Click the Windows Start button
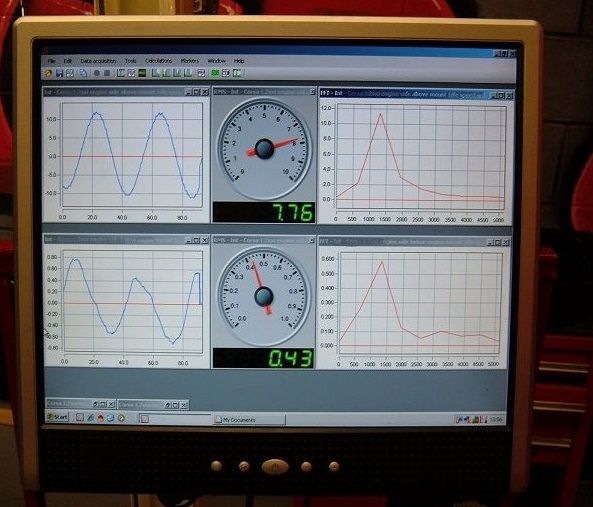The image size is (593, 507). (x=57, y=417)
